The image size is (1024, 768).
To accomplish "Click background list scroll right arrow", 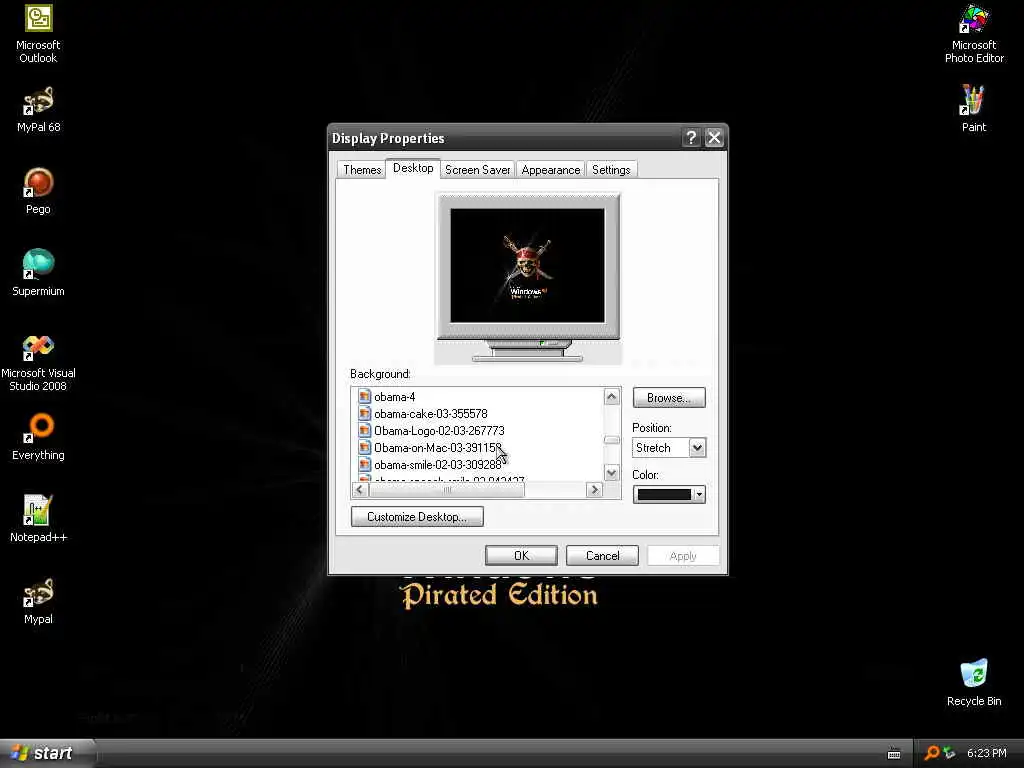I will (x=594, y=489).
